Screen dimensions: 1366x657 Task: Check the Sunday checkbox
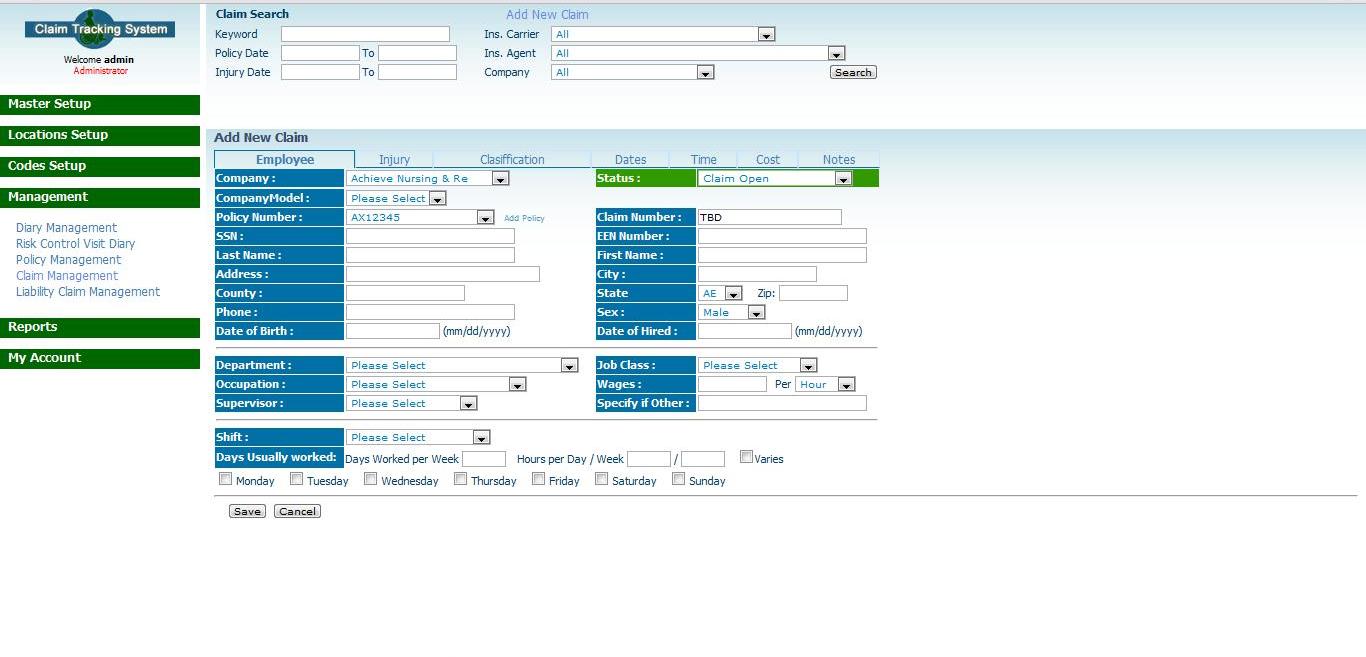pyautogui.click(x=678, y=479)
